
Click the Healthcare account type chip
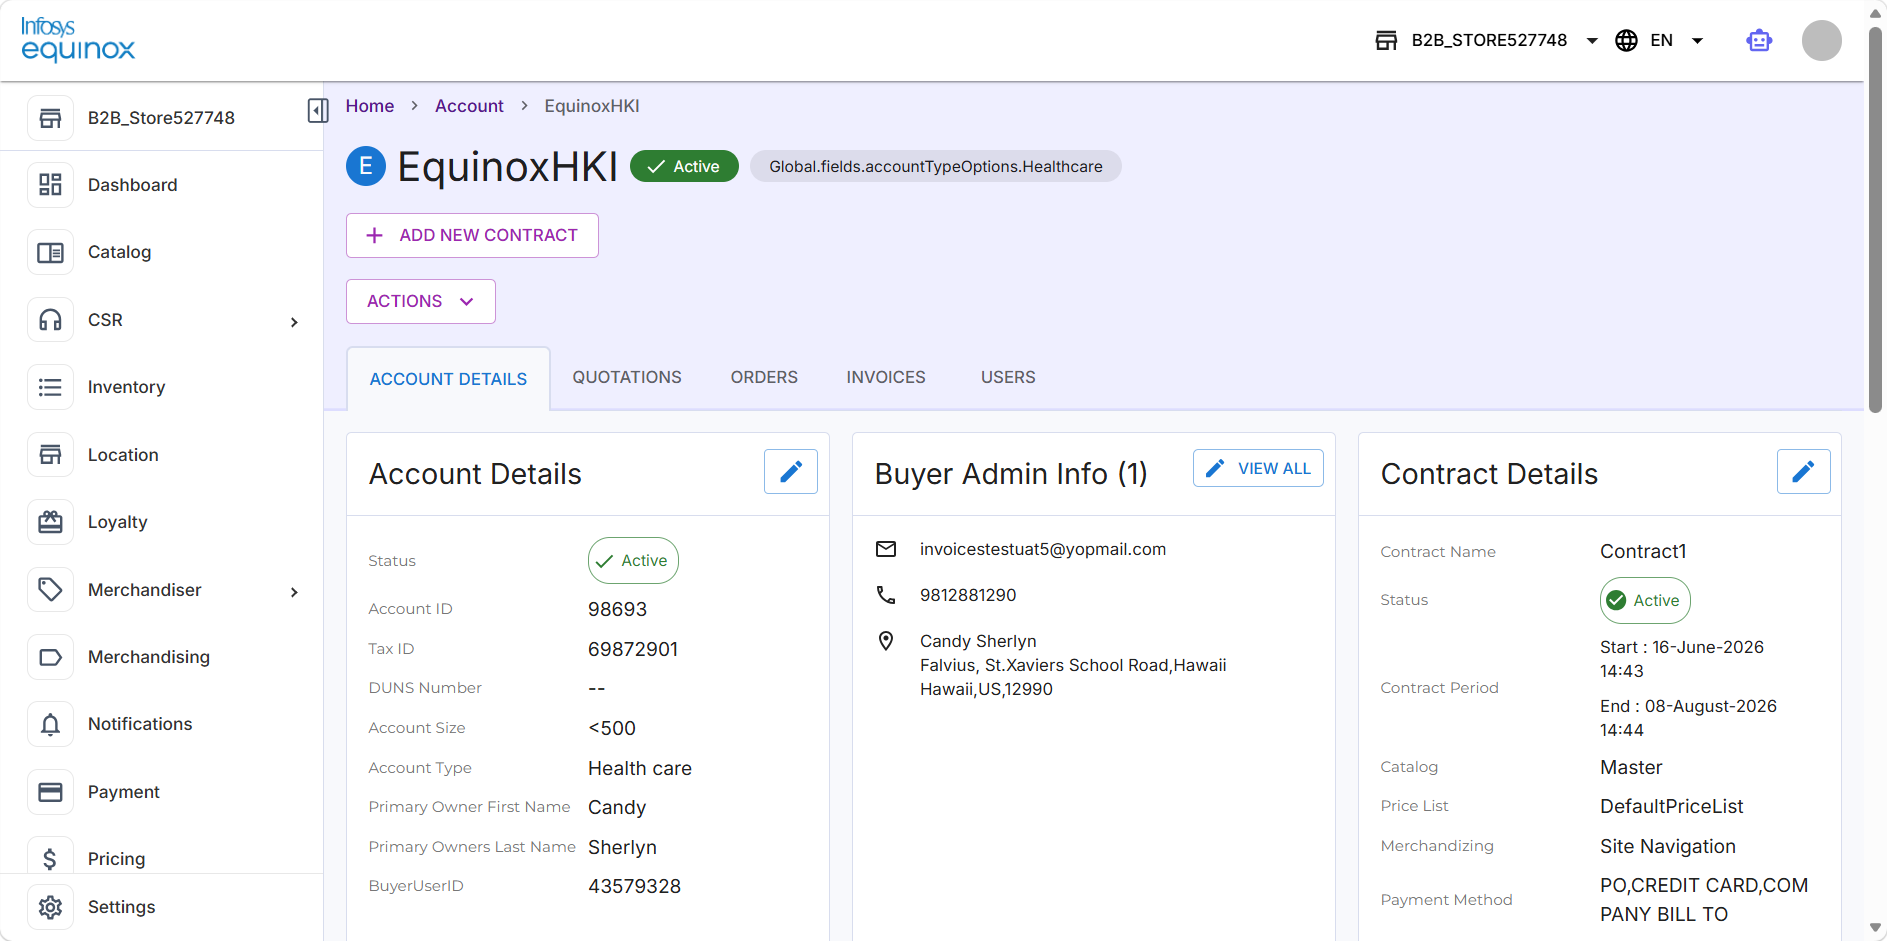click(936, 166)
